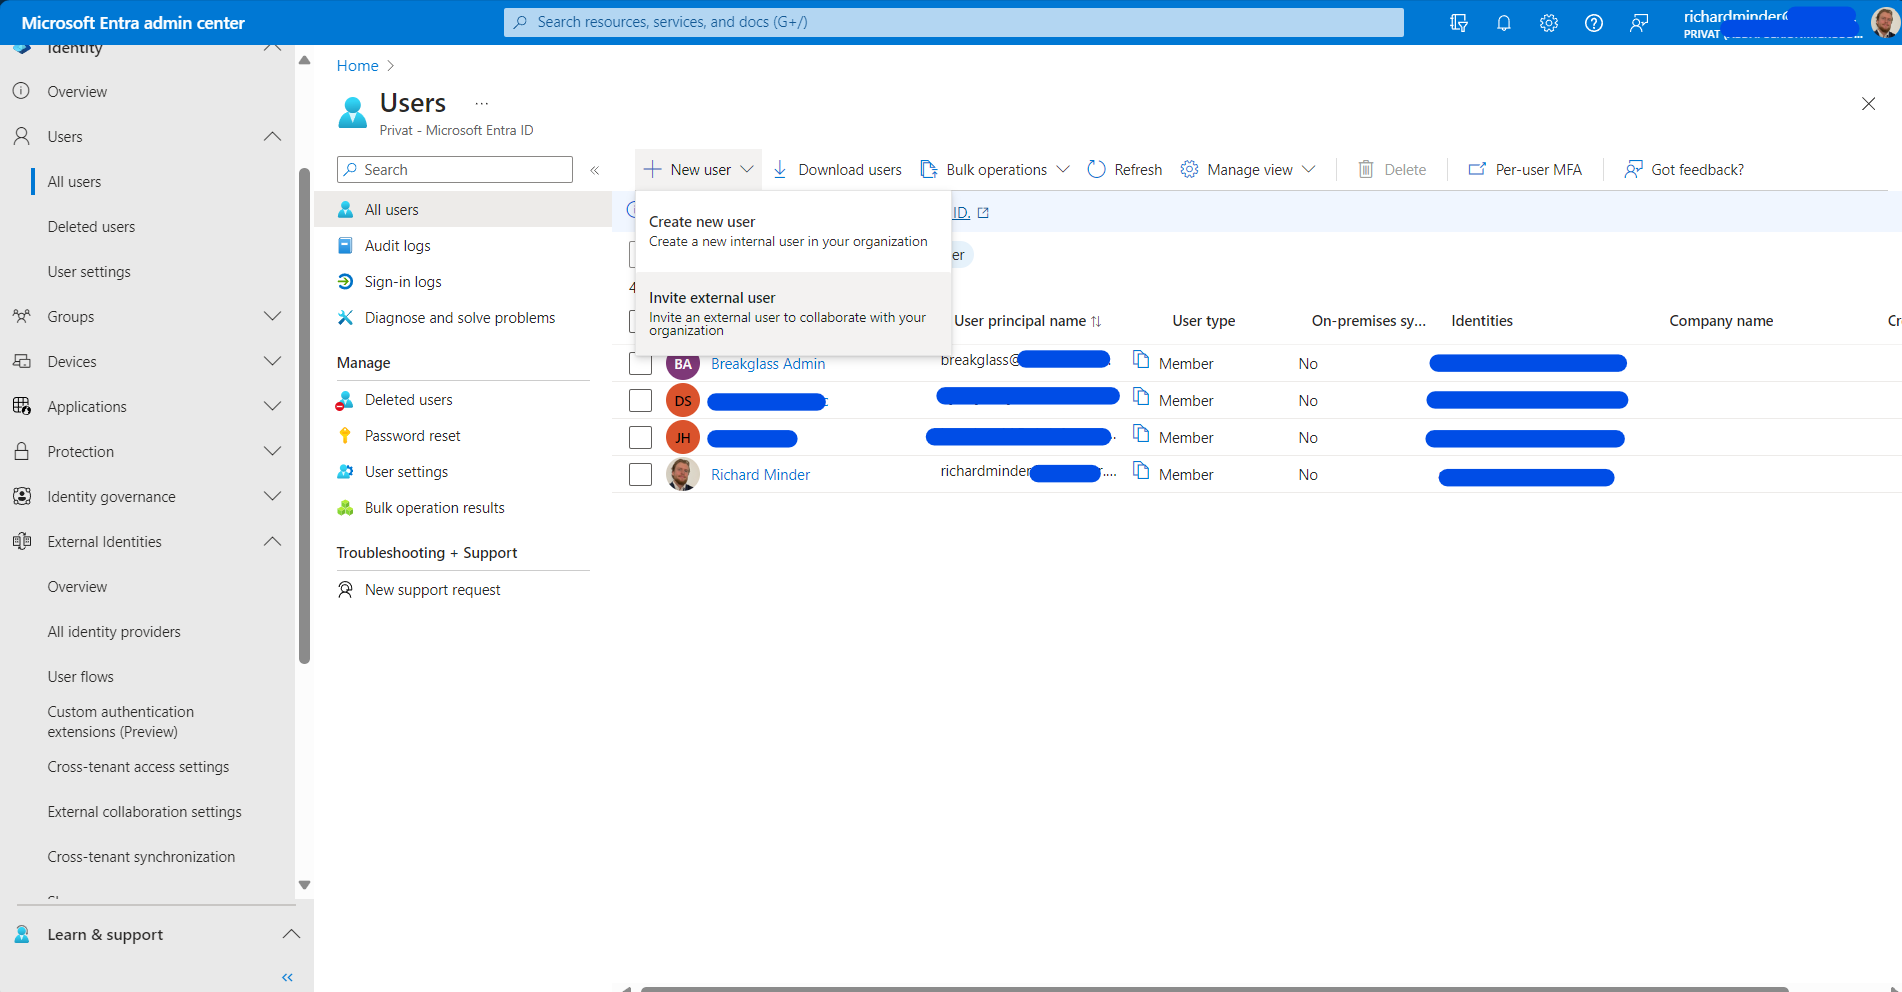Select All users in the resource menu
Viewport: 1902px width, 992px height.
point(463,210)
